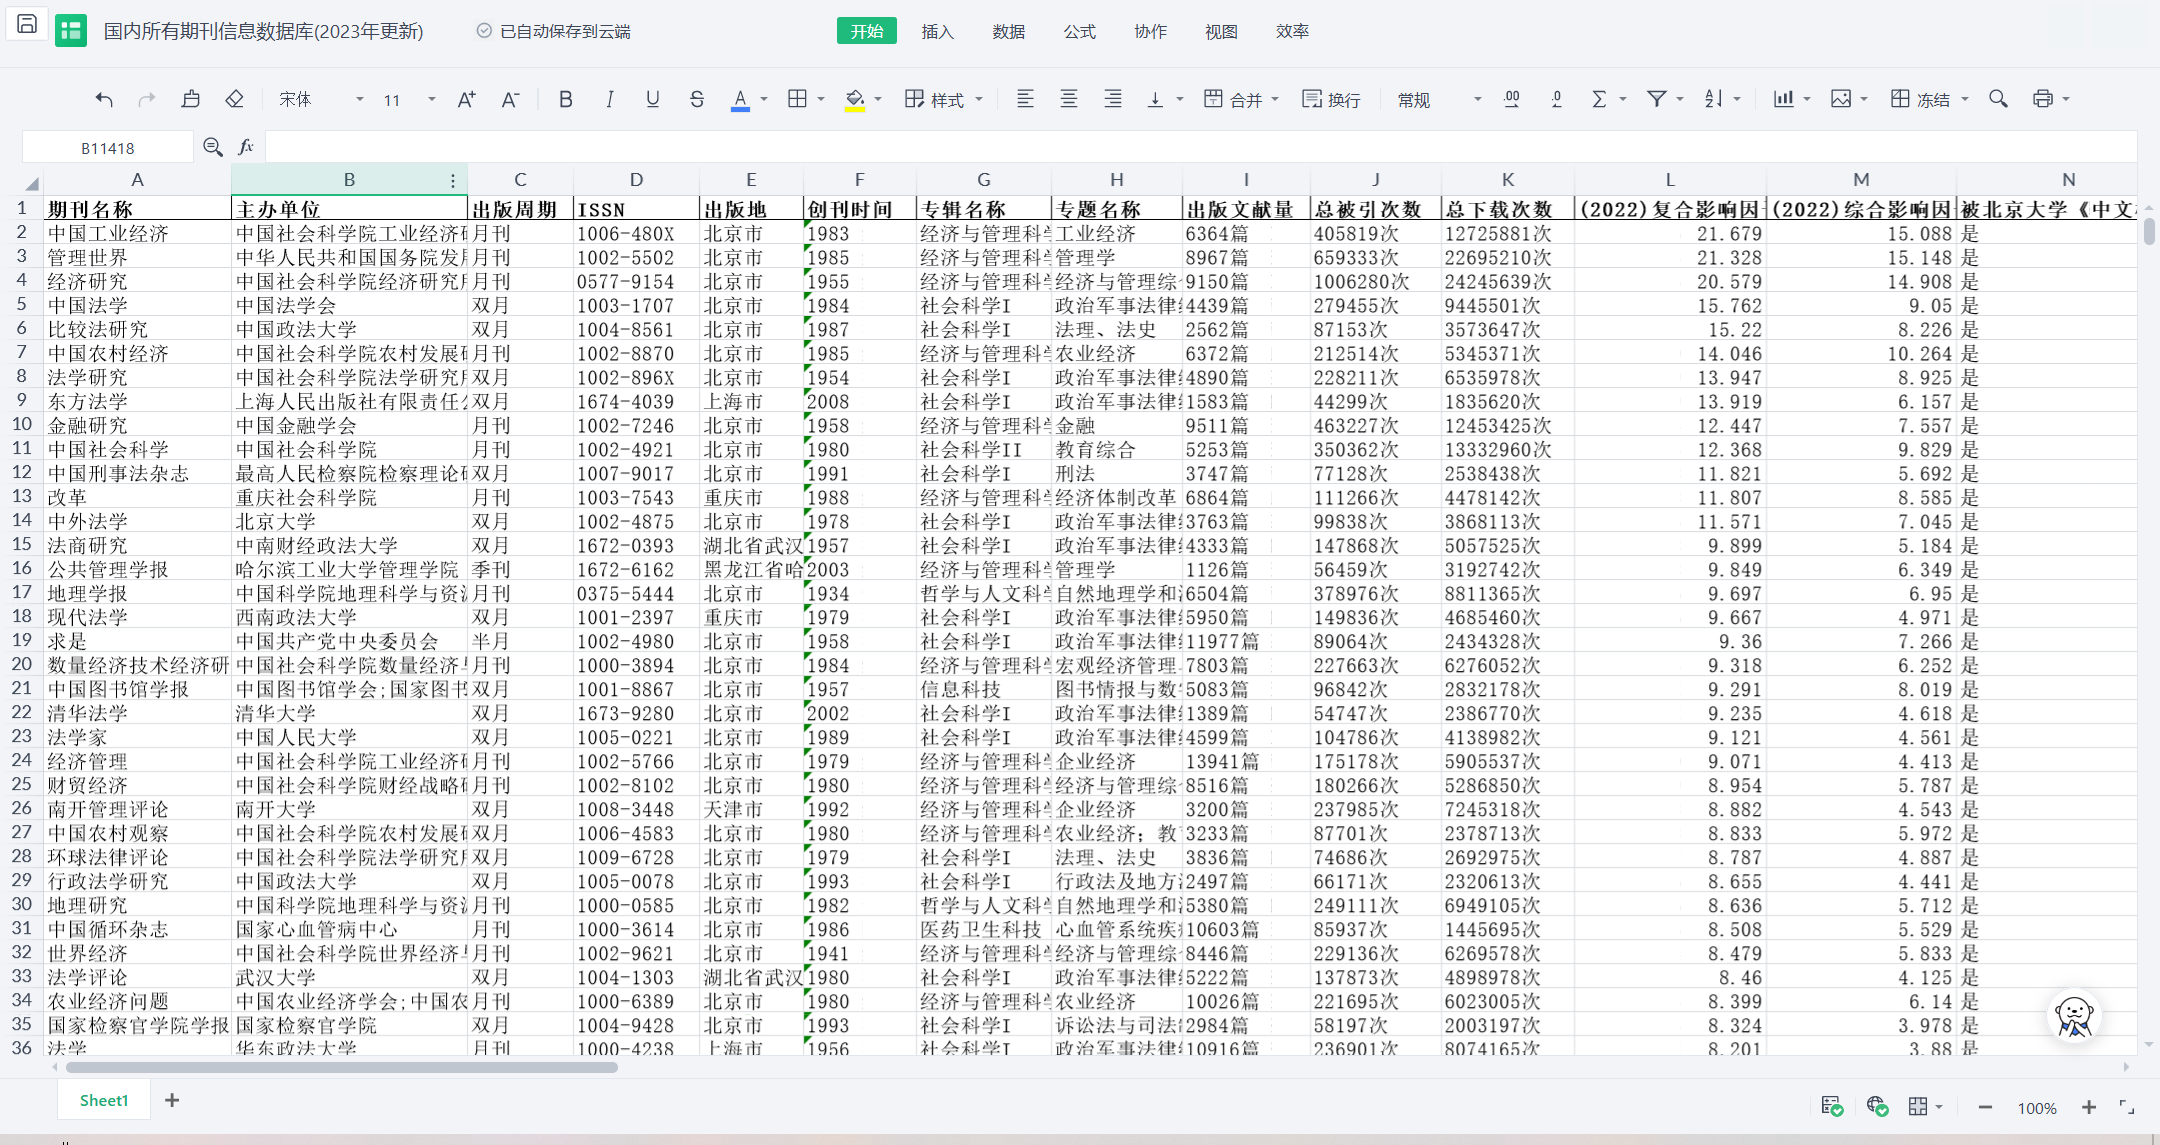
Task: Toggle italic formatting
Action: [609, 99]
